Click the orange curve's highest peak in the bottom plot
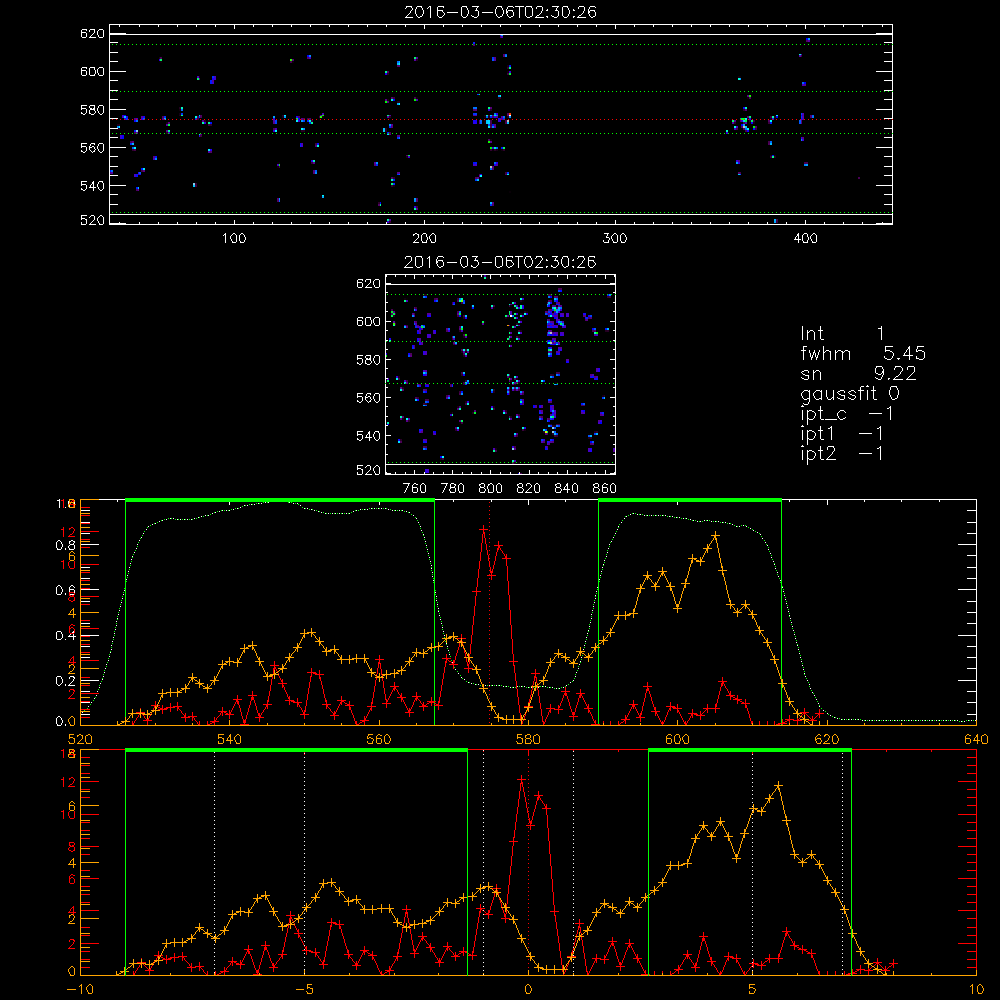The width and height of the screenshot is (1000, 1000). pos(777,786)
